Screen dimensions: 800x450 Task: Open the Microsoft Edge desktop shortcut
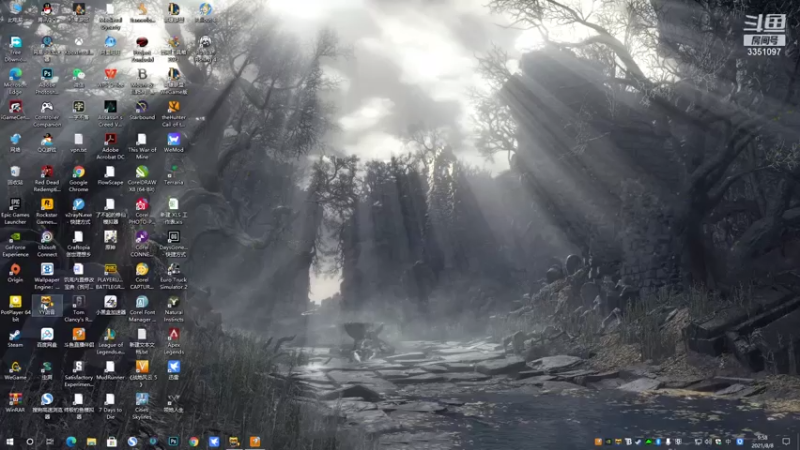pos(15,81)
